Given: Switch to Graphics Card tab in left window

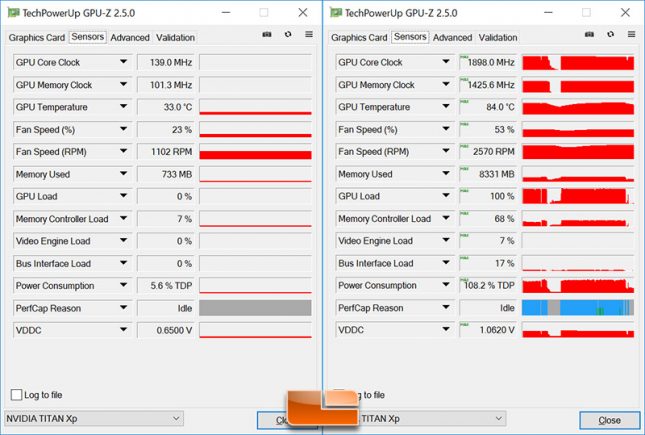Looking at the screenshot, I should pos(37,37).
